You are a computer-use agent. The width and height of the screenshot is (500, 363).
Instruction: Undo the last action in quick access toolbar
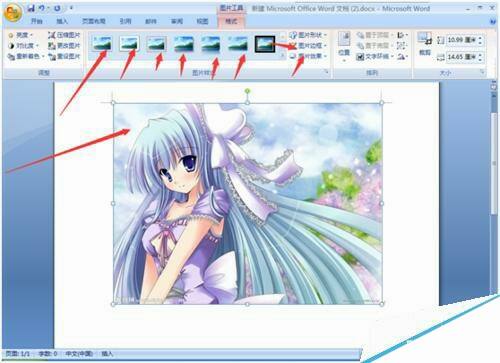(x=42, y=8)
